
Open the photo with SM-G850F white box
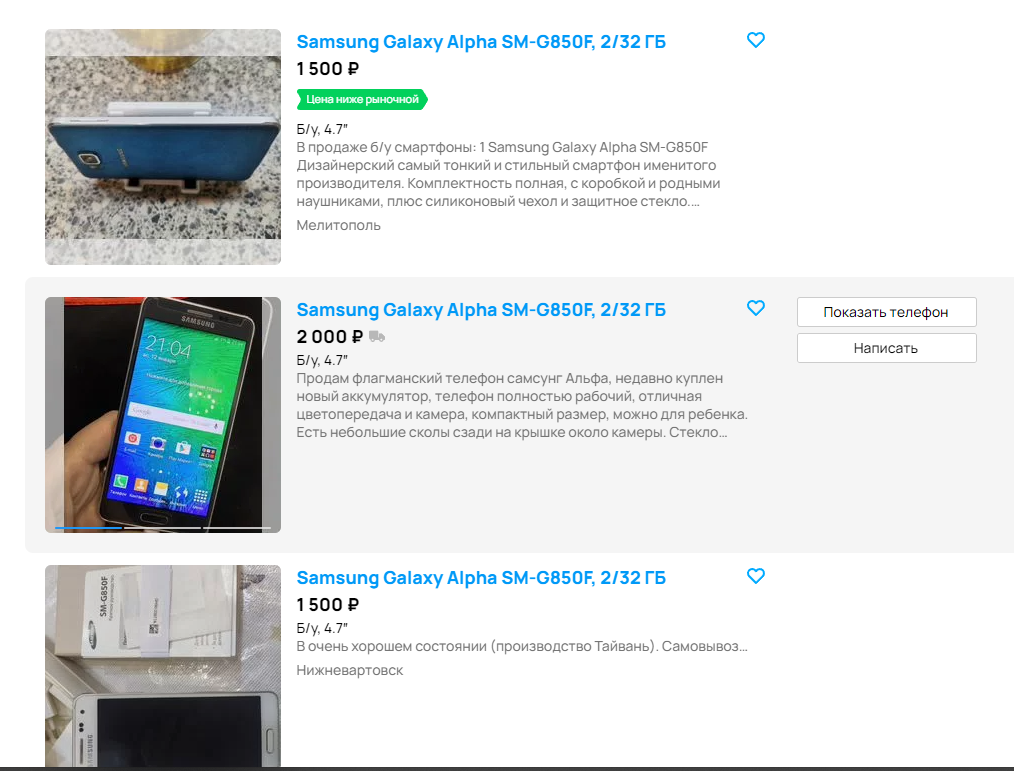(163, 666)
